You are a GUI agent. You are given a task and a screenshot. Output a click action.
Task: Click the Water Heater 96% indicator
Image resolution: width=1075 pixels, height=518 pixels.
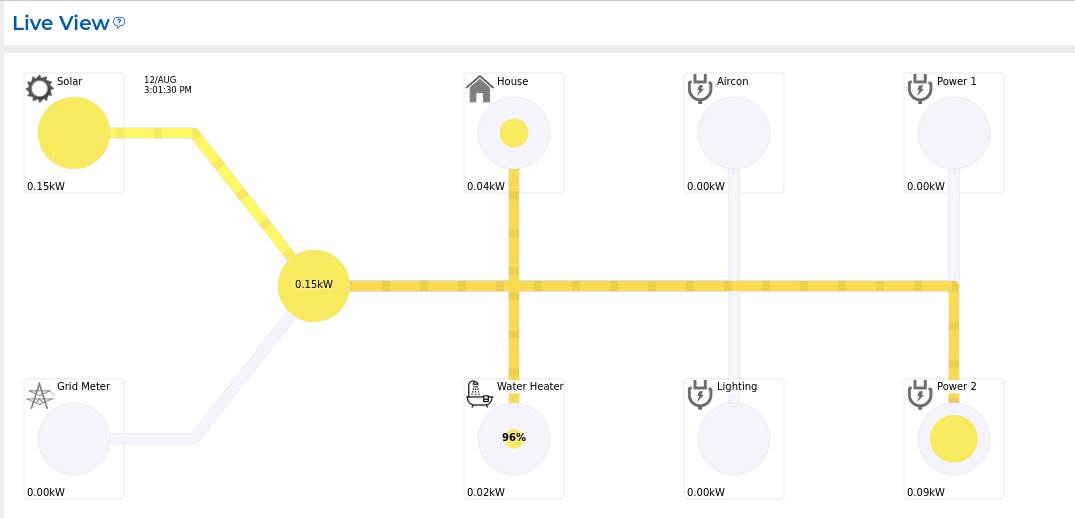coord(514,438)
